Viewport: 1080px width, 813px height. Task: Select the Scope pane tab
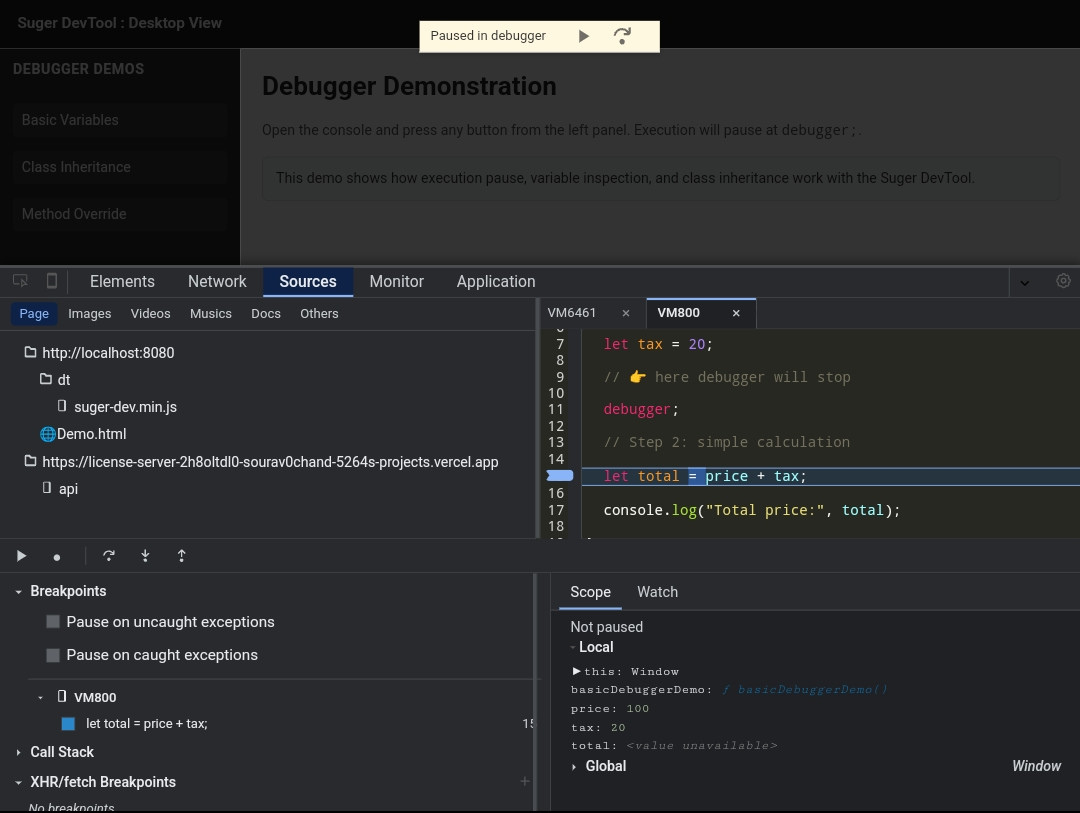point(590,592)
